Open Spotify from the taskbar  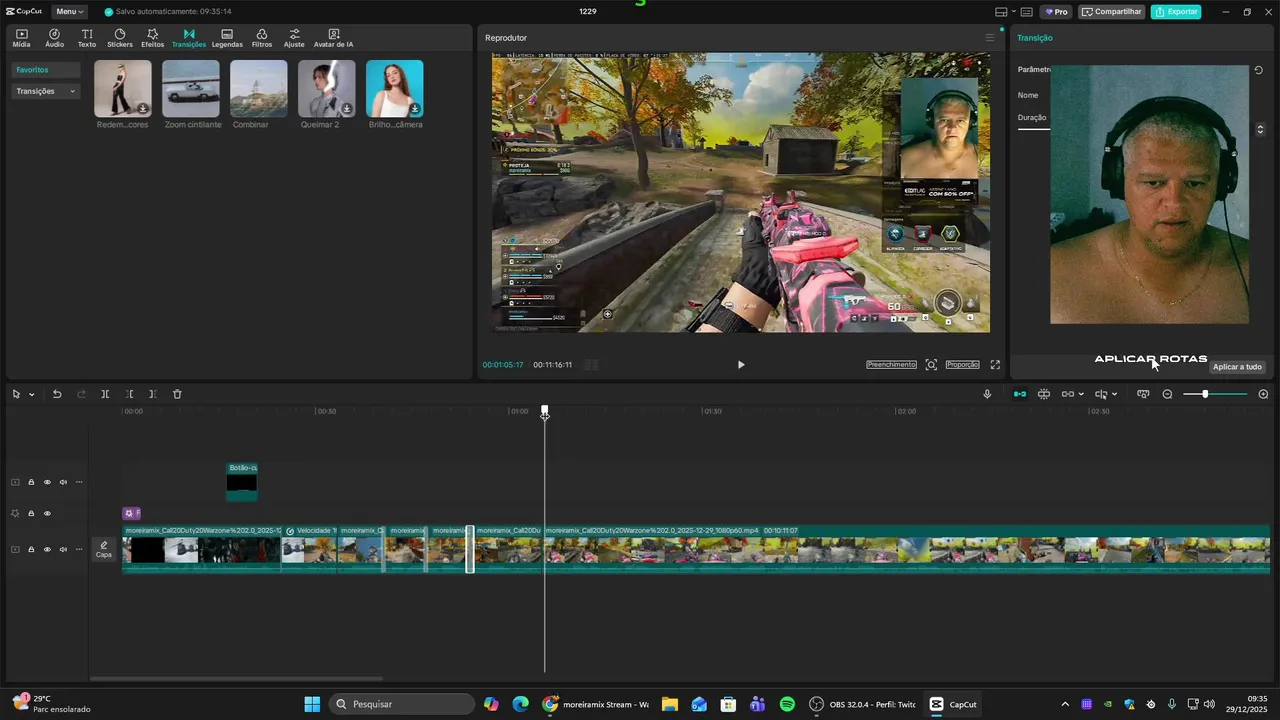(x=787, y=704)
